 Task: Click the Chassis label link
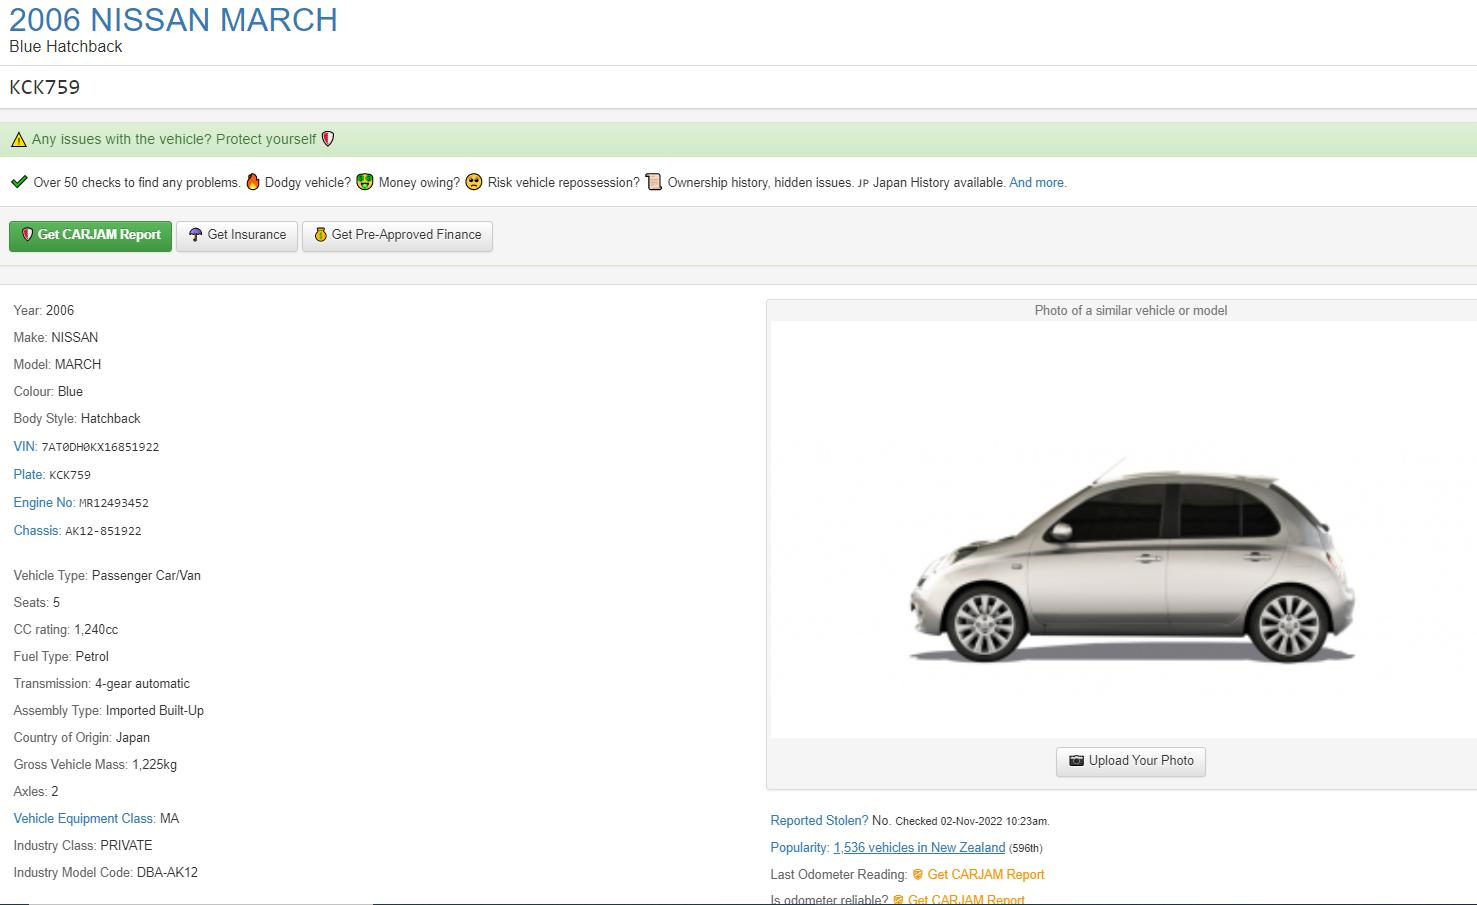(x=37, y=531)
